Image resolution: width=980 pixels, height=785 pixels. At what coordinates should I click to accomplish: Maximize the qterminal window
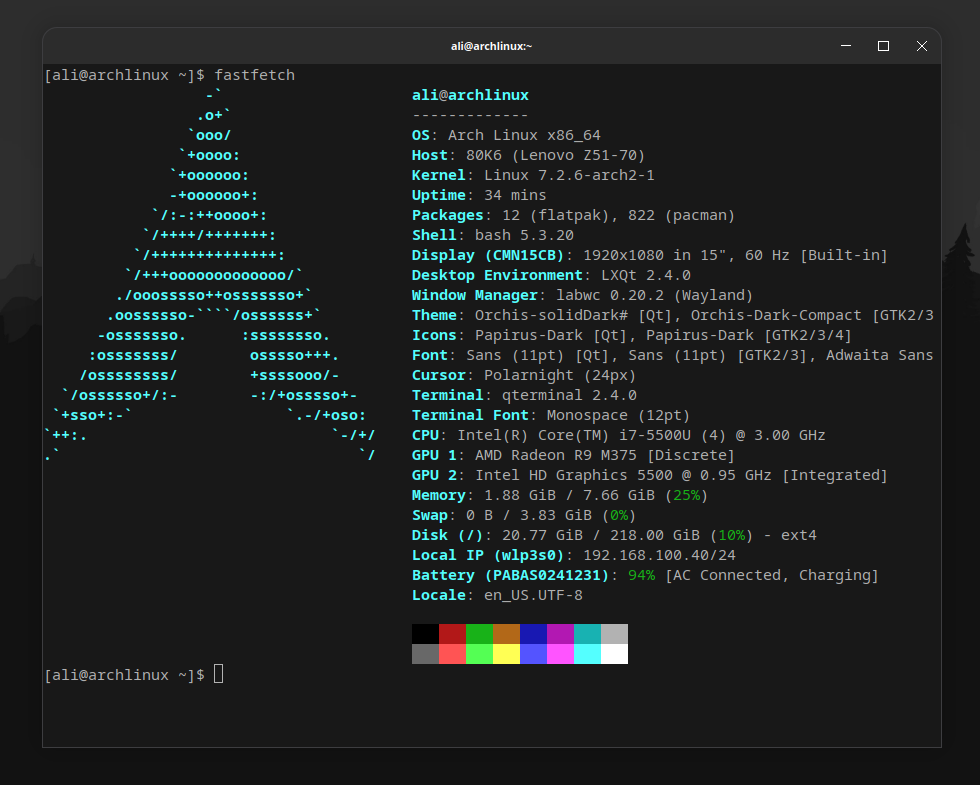point(883,46)
